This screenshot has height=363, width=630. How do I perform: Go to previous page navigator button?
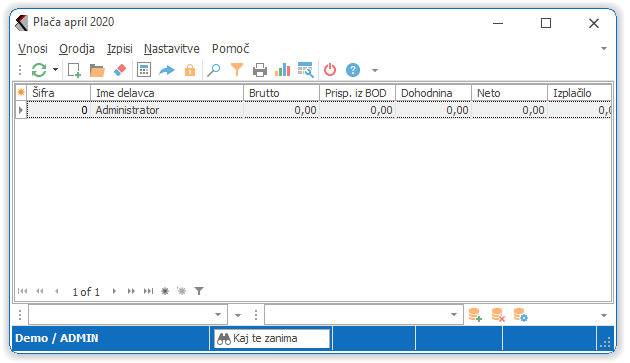coord(40,291)
